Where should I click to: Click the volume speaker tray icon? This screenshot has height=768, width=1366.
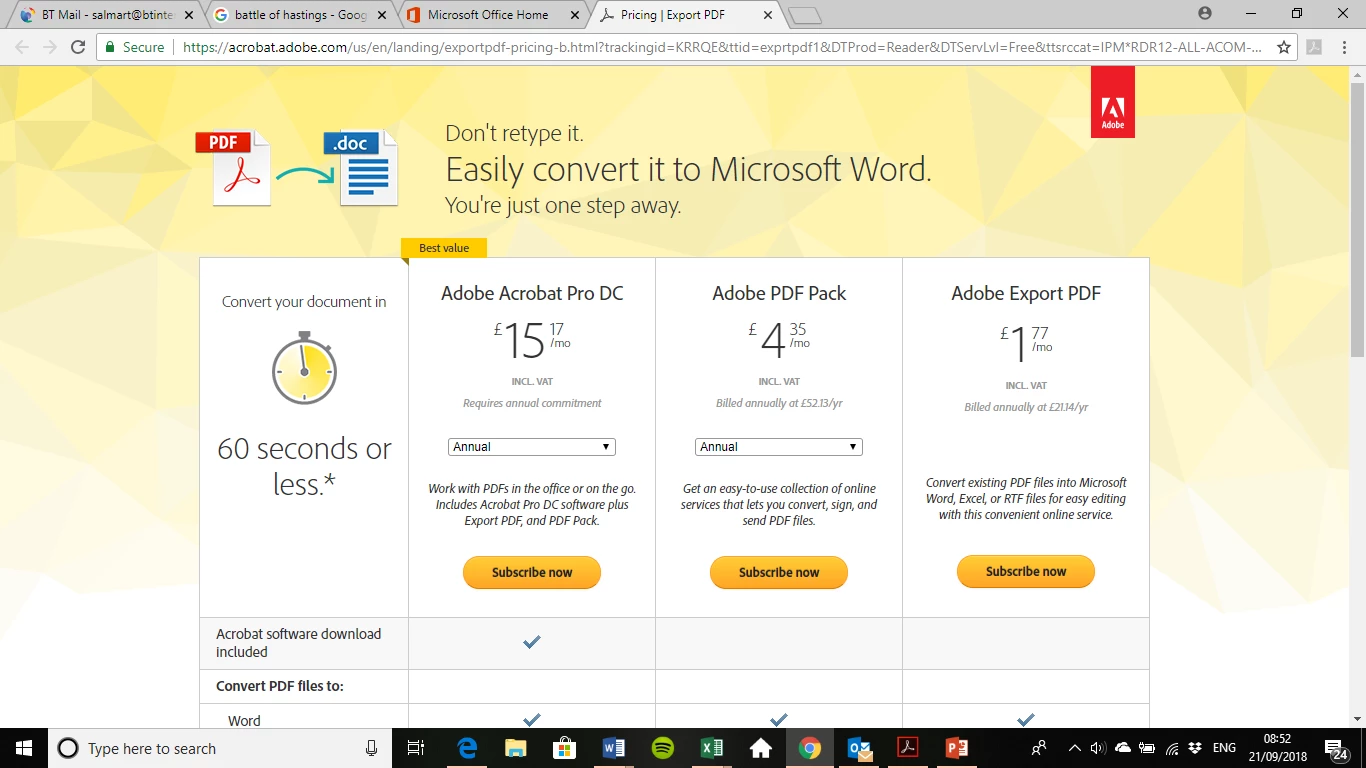(x=1098, y=748)
